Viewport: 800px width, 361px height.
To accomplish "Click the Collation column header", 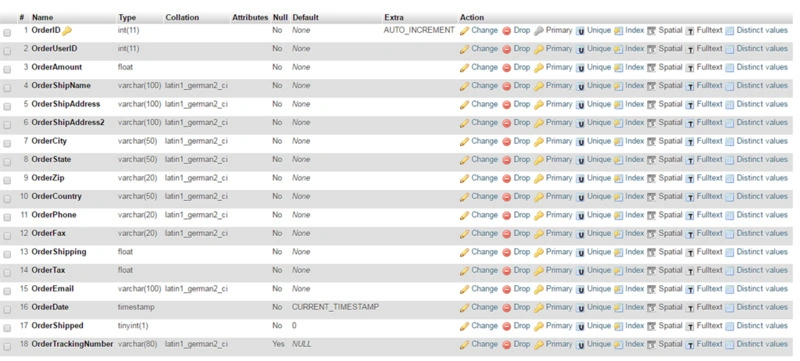I will pyautogui.click(x=182, y=17).
